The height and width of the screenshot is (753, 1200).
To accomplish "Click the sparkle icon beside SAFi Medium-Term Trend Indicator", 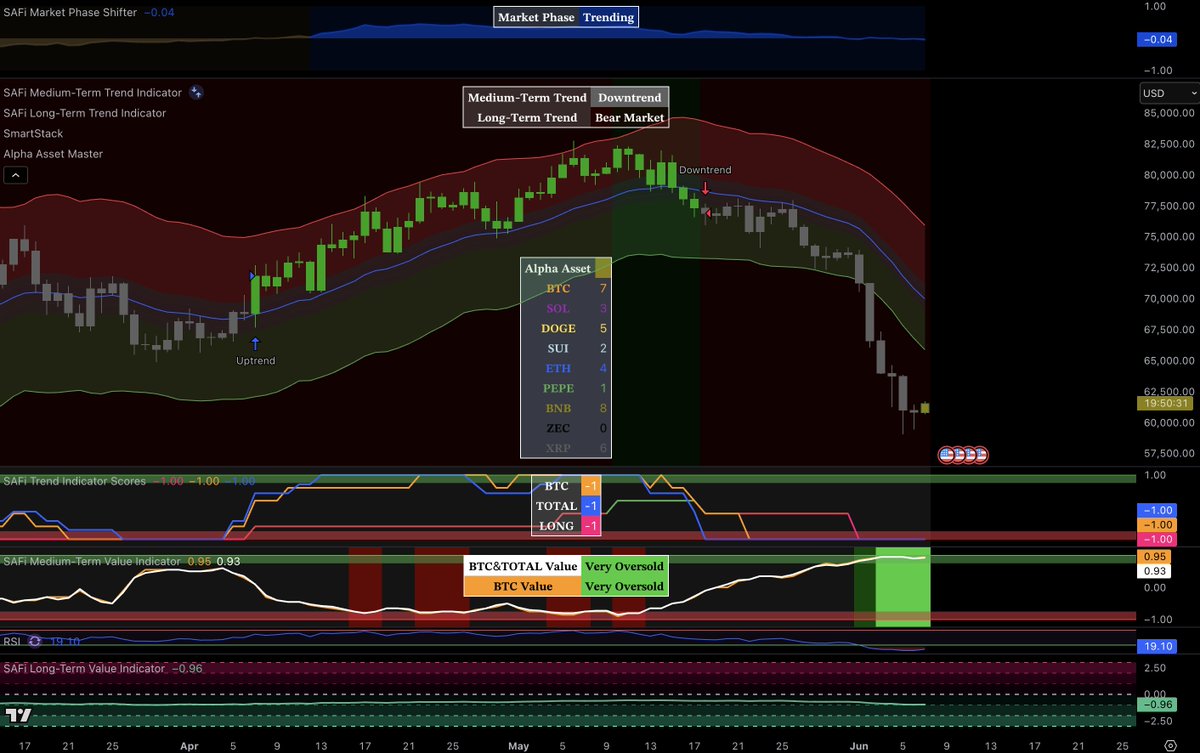I will click(197, 92).
